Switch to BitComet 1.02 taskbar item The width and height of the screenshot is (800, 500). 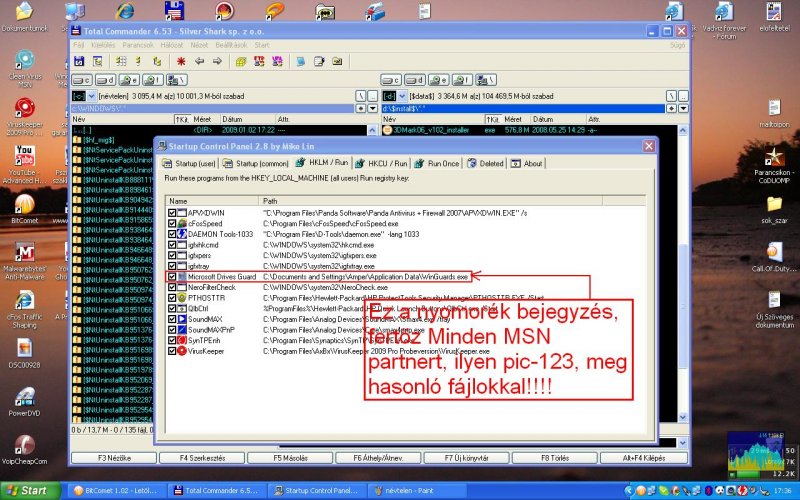[x=117, y=491]
